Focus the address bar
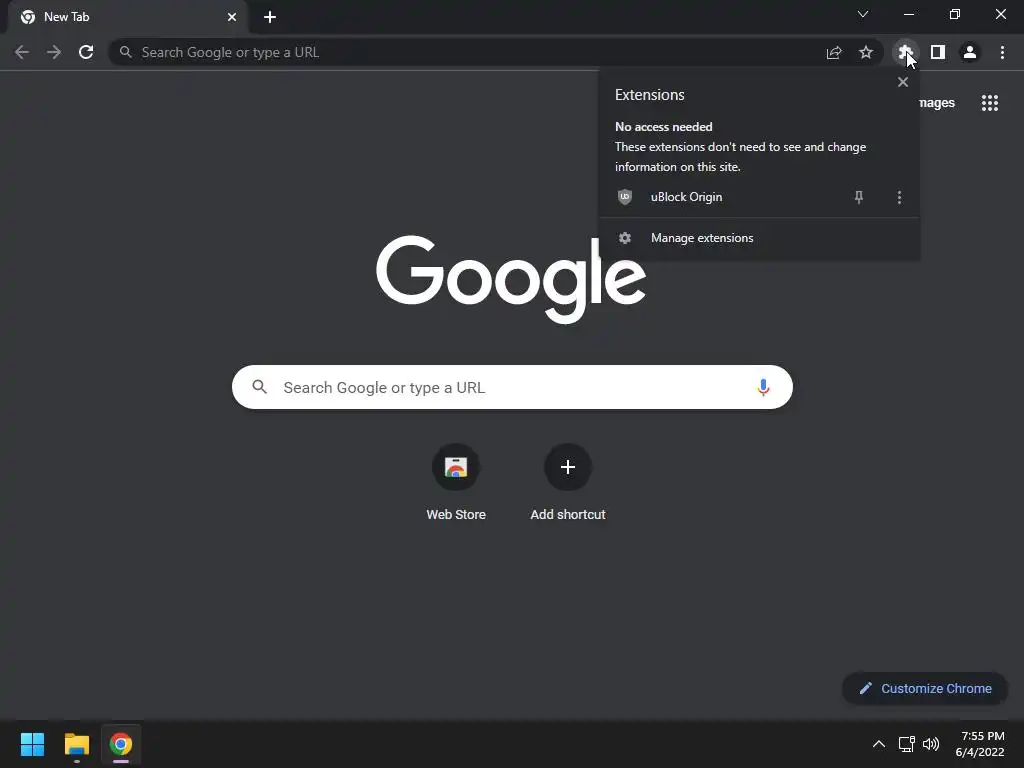1024x768 pixels. point(496,52)
